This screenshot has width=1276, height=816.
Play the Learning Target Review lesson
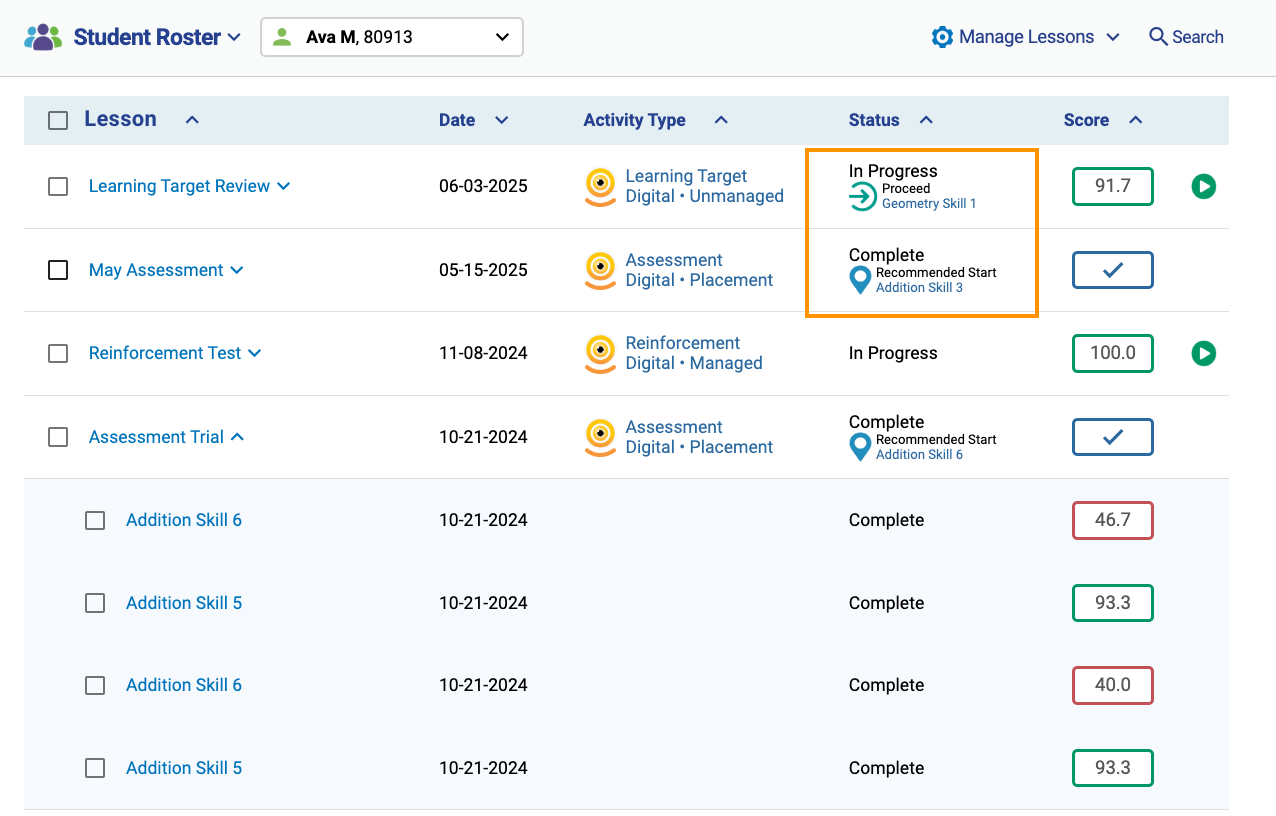coord(1204,186)
